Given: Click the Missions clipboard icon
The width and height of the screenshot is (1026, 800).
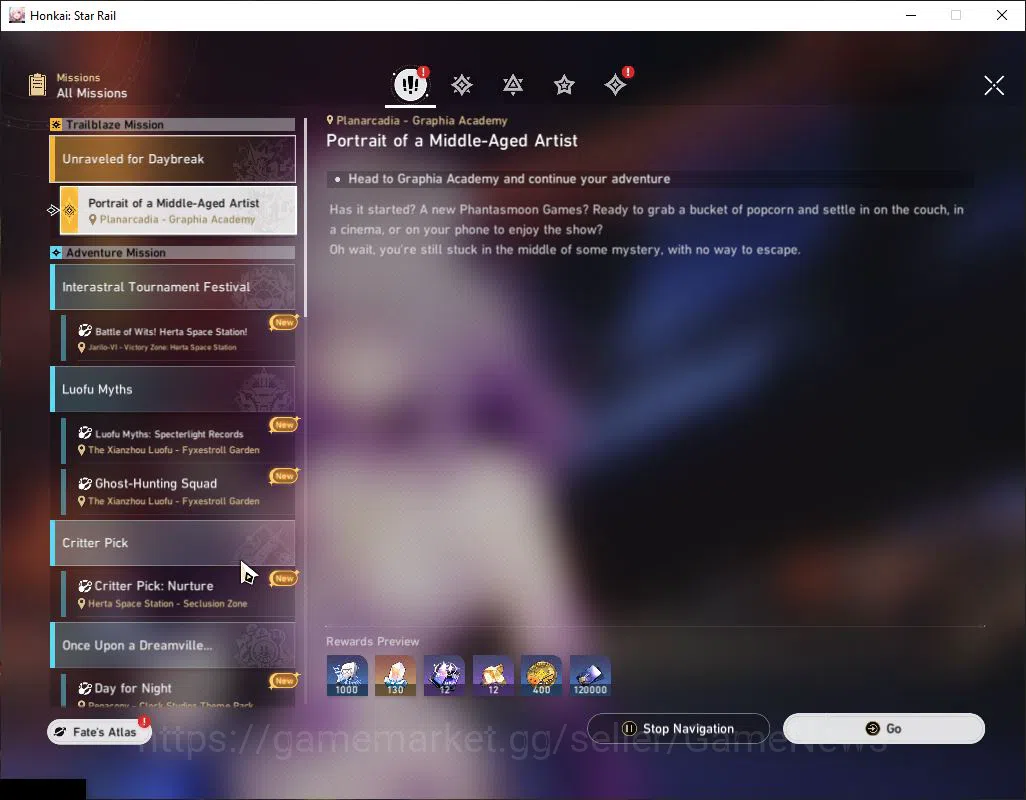Looking at the screenshot, I should pos(37,85).
